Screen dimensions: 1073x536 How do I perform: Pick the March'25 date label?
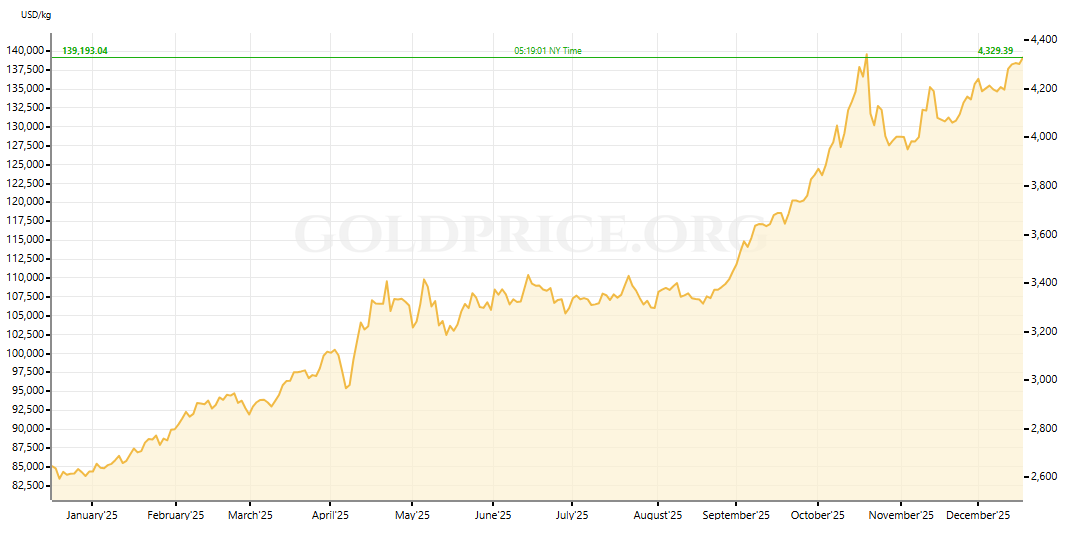tap(250, 515)
